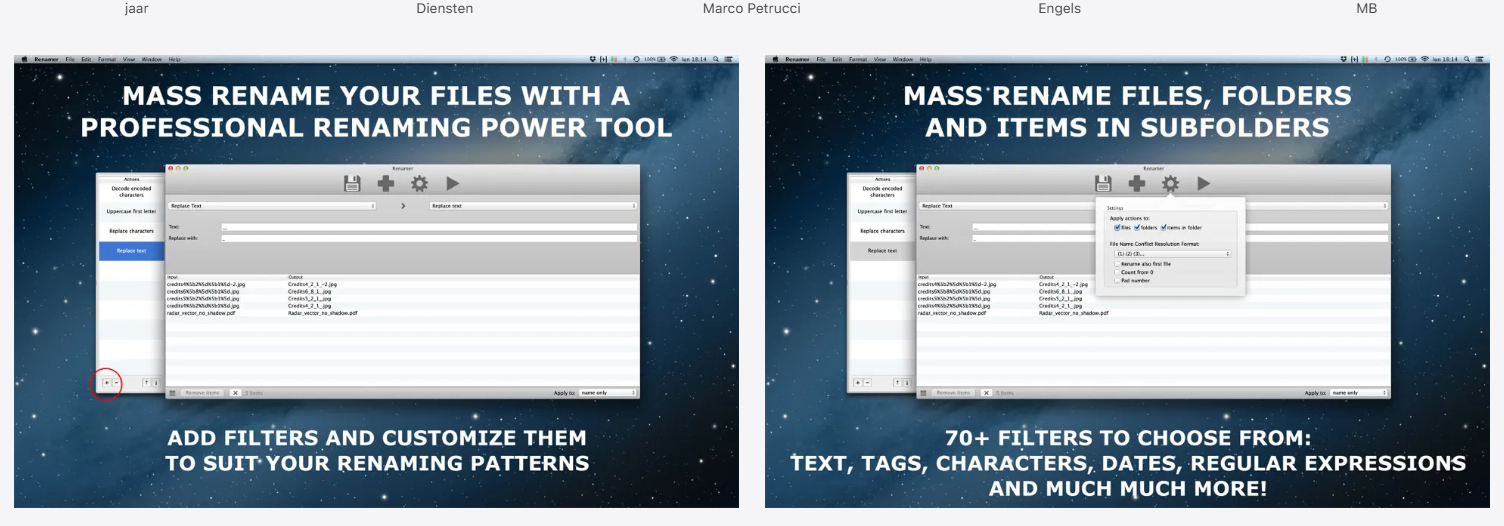The width and height of the screenshot is (1504, 526).
Task: Select 'Decode encoded characters' action in right screenshot
Action: [x=882, y=191]
